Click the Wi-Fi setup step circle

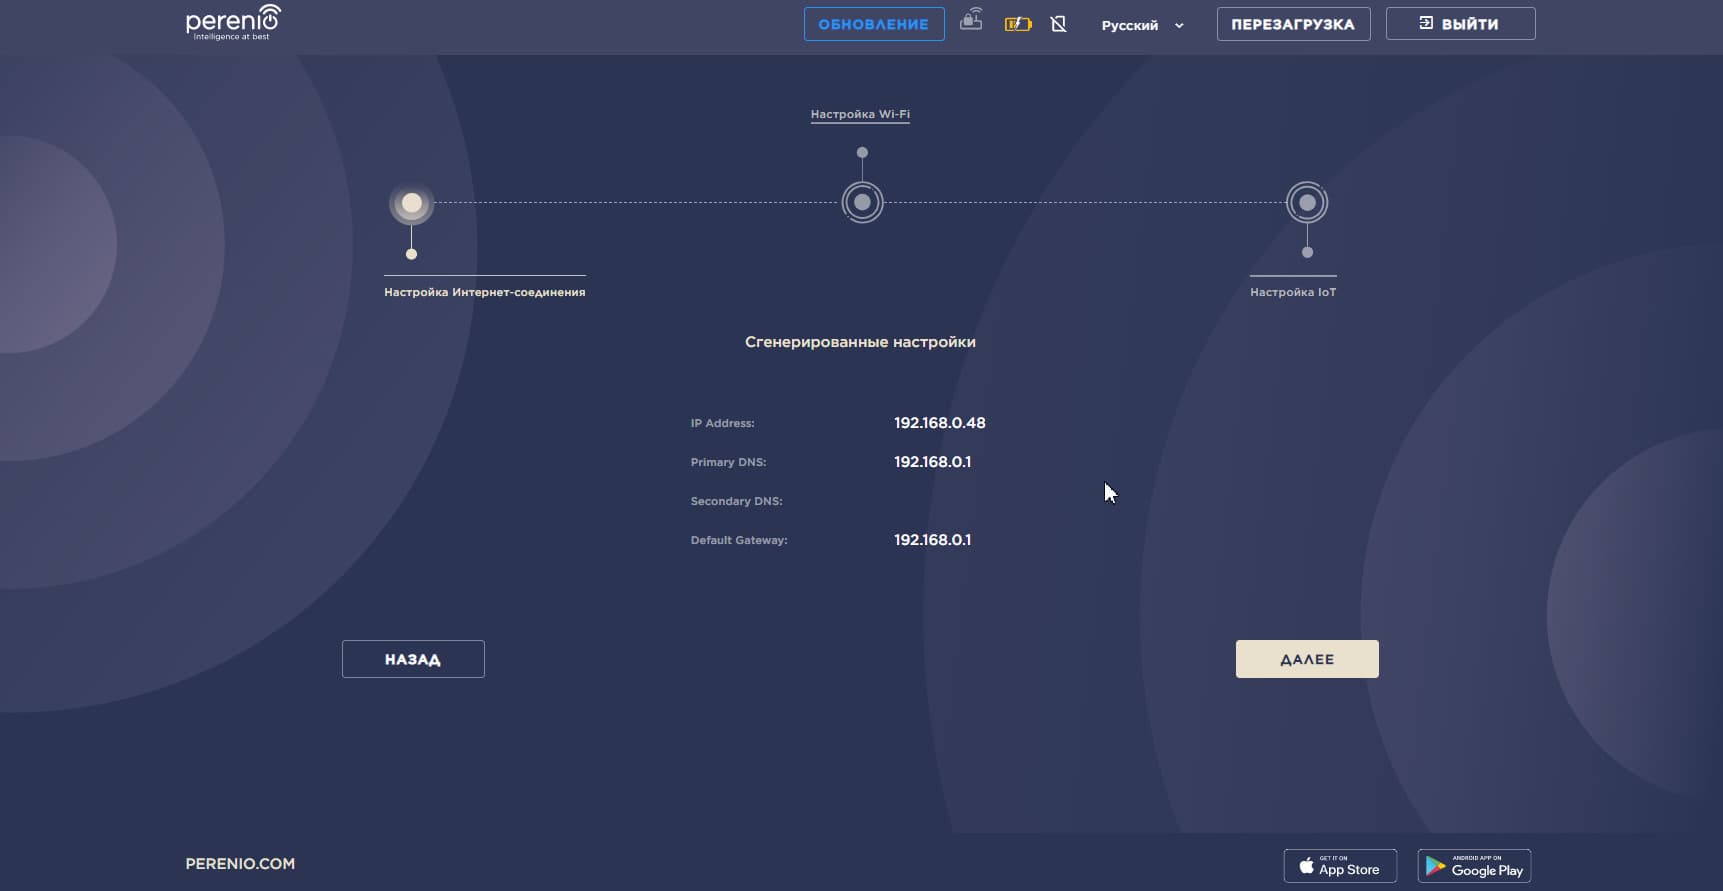(x=862, y=202)
